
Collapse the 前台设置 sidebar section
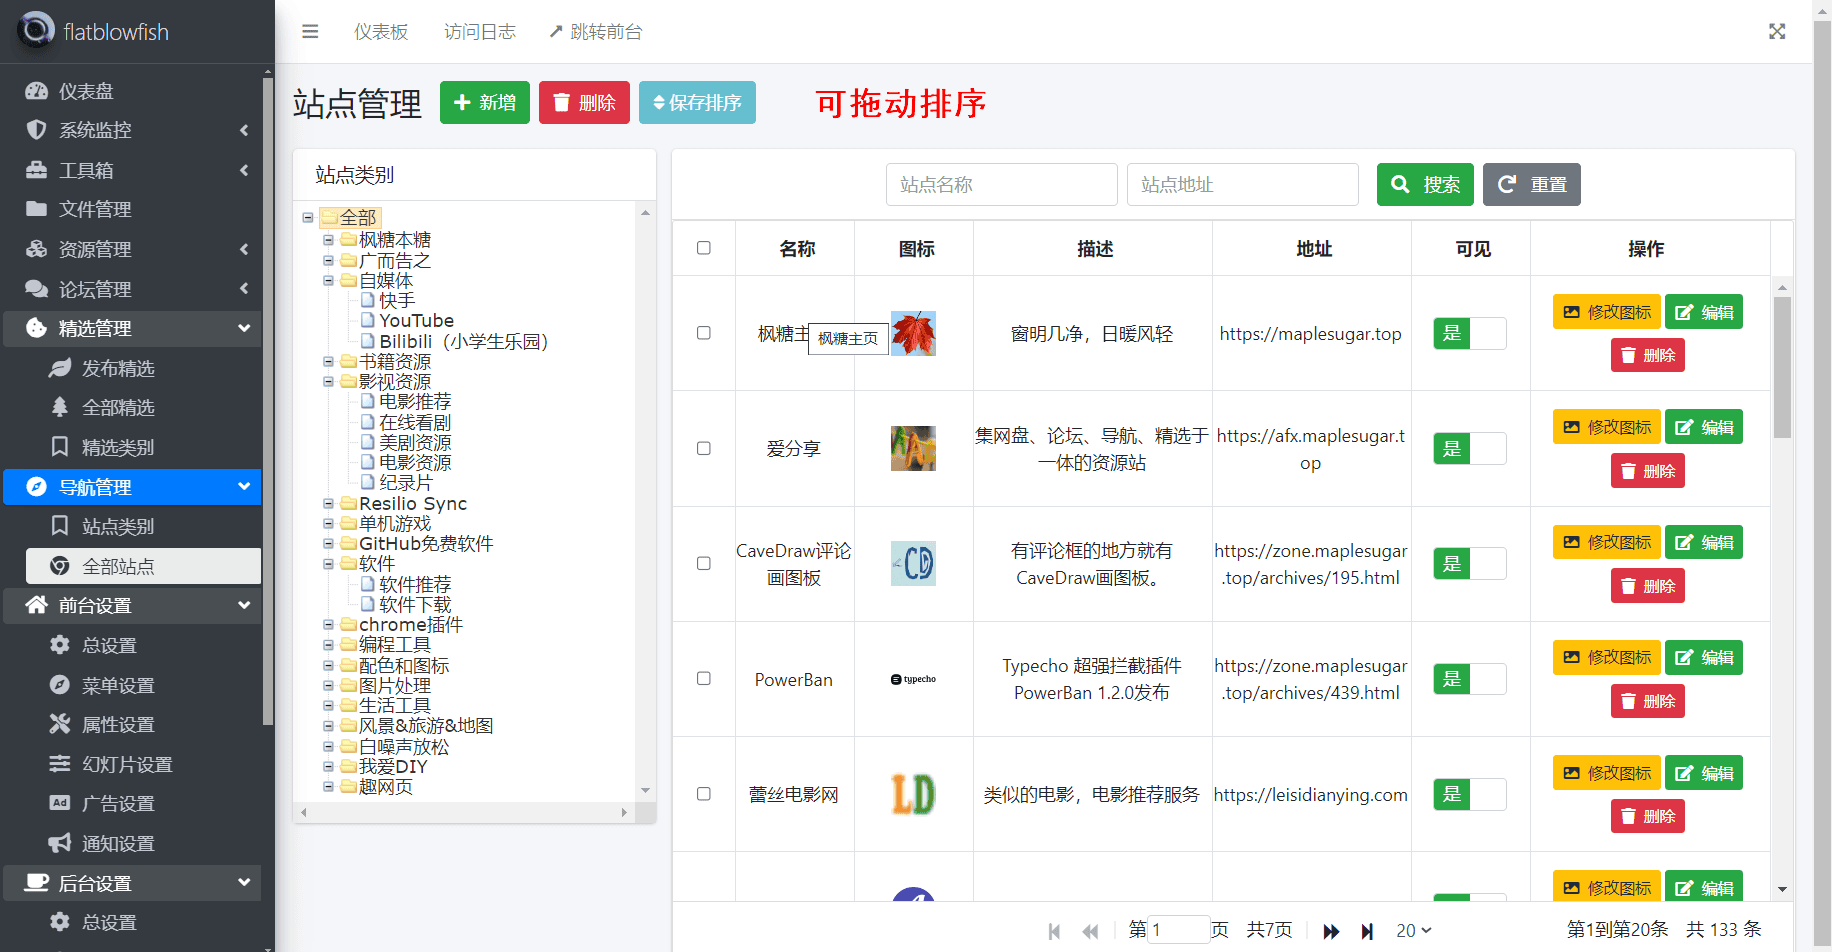click(133, 605)
